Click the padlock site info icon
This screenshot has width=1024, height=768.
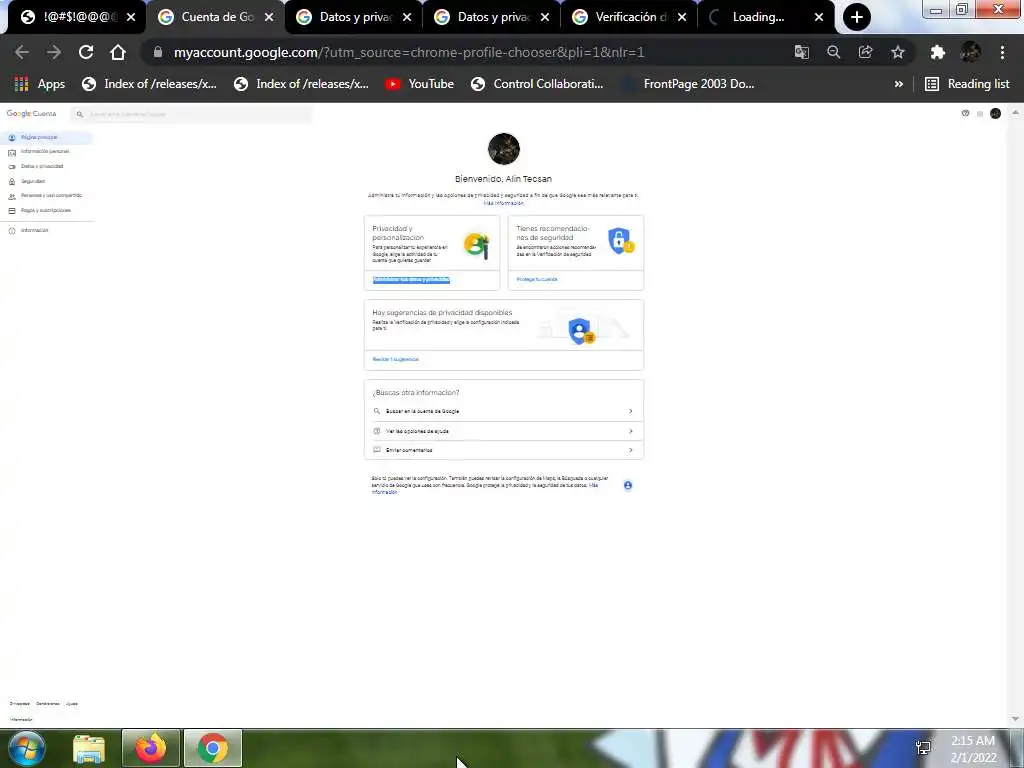coord(157,52)
